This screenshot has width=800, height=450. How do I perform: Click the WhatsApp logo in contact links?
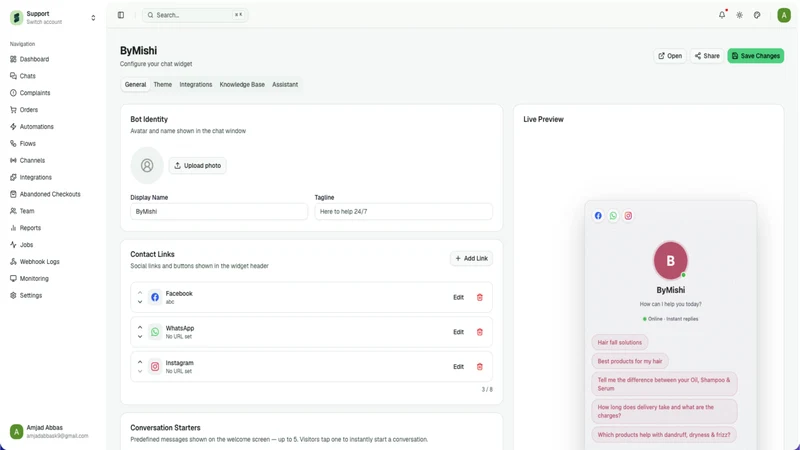tap(155, 332)
